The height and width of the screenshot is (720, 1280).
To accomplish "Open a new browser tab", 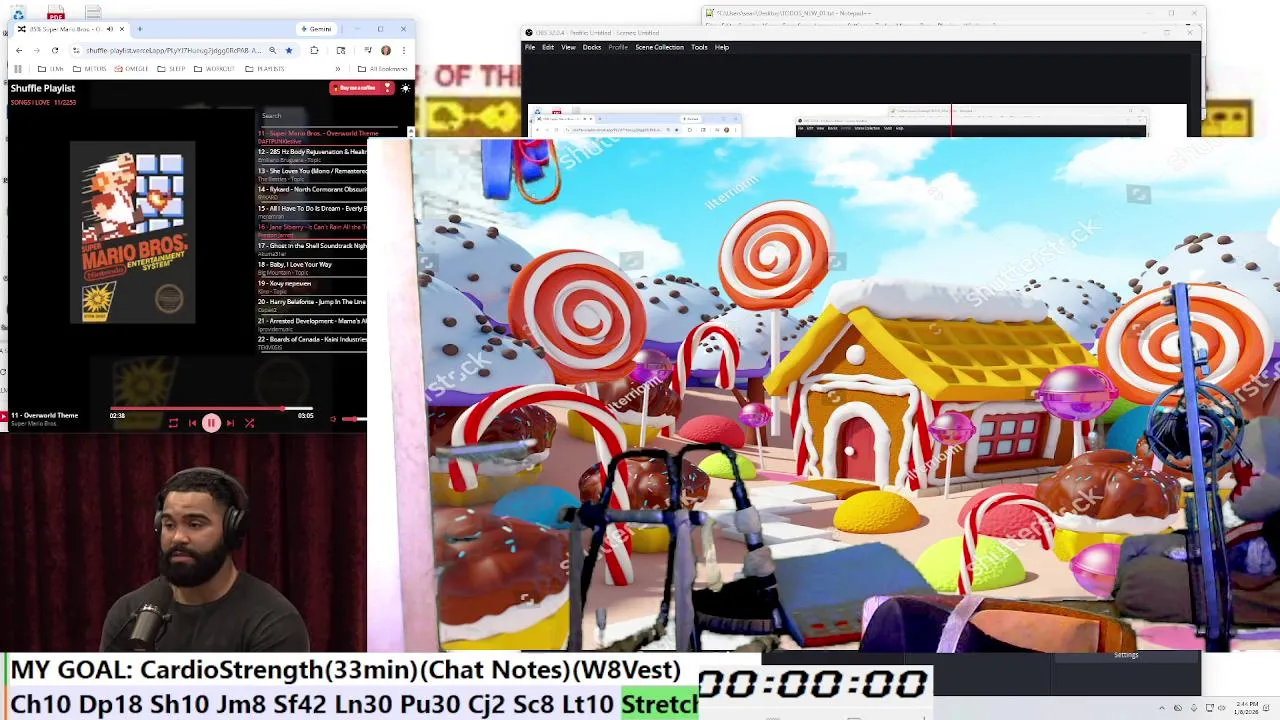I will click(140, 29).
